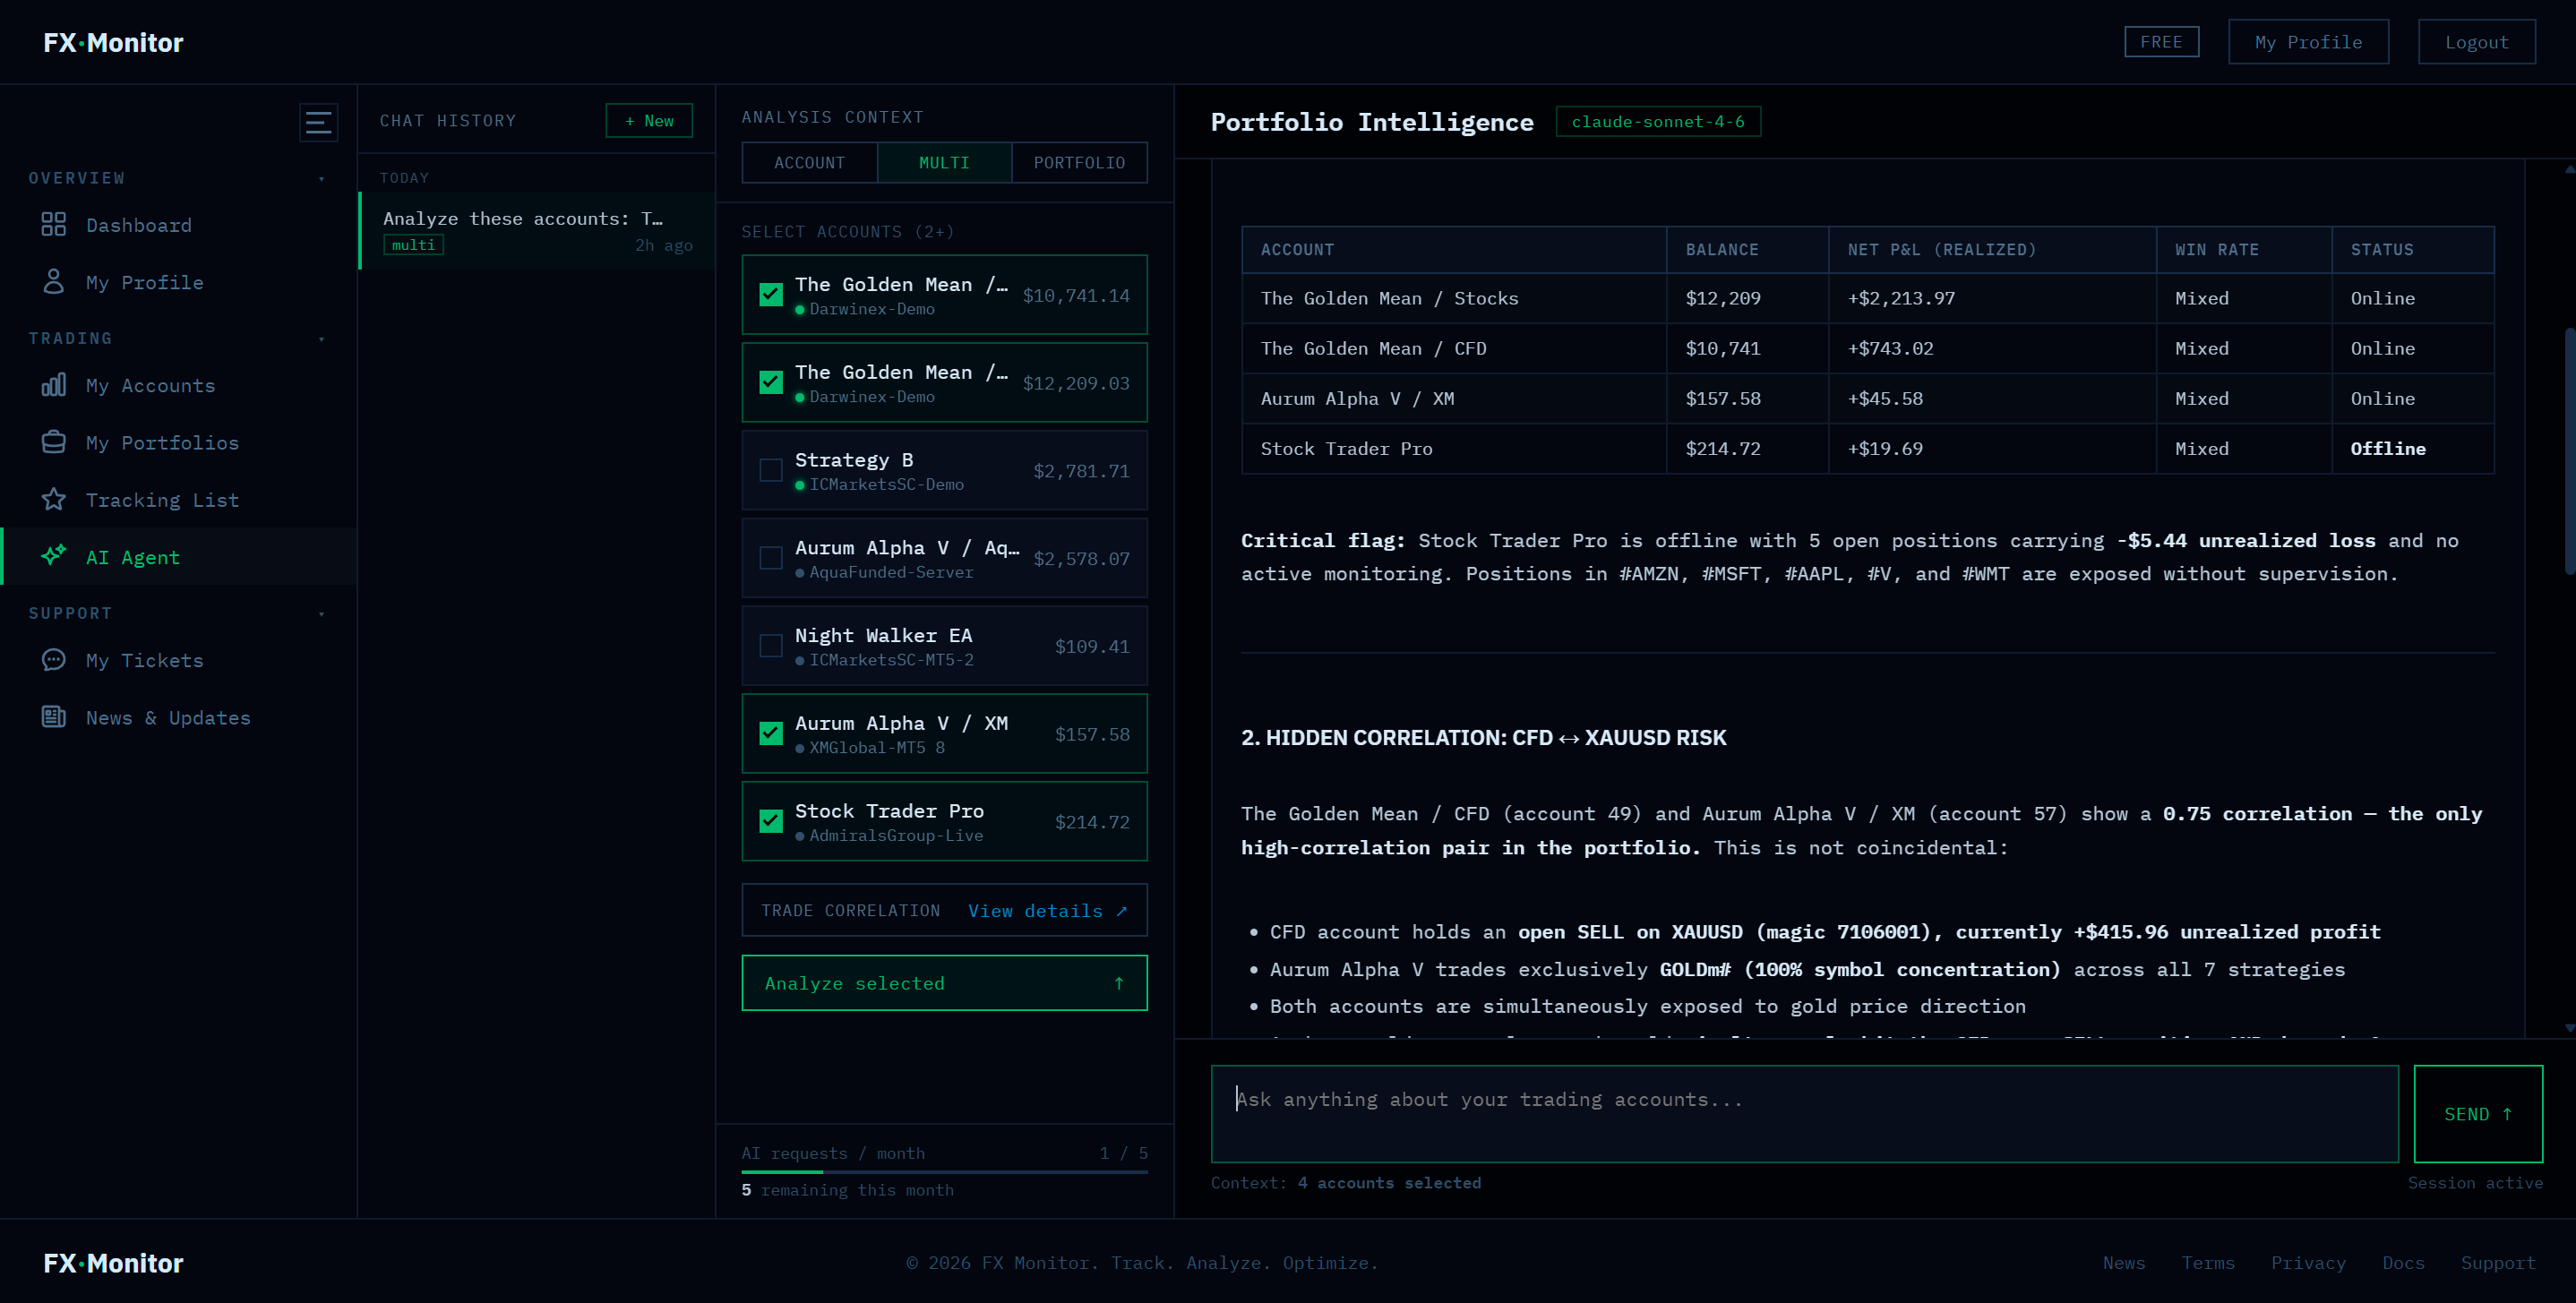Click the claude-sonnet-4-6 model badge
Viewport: 2576px width, 1303px height.
tap(1658, 121)
